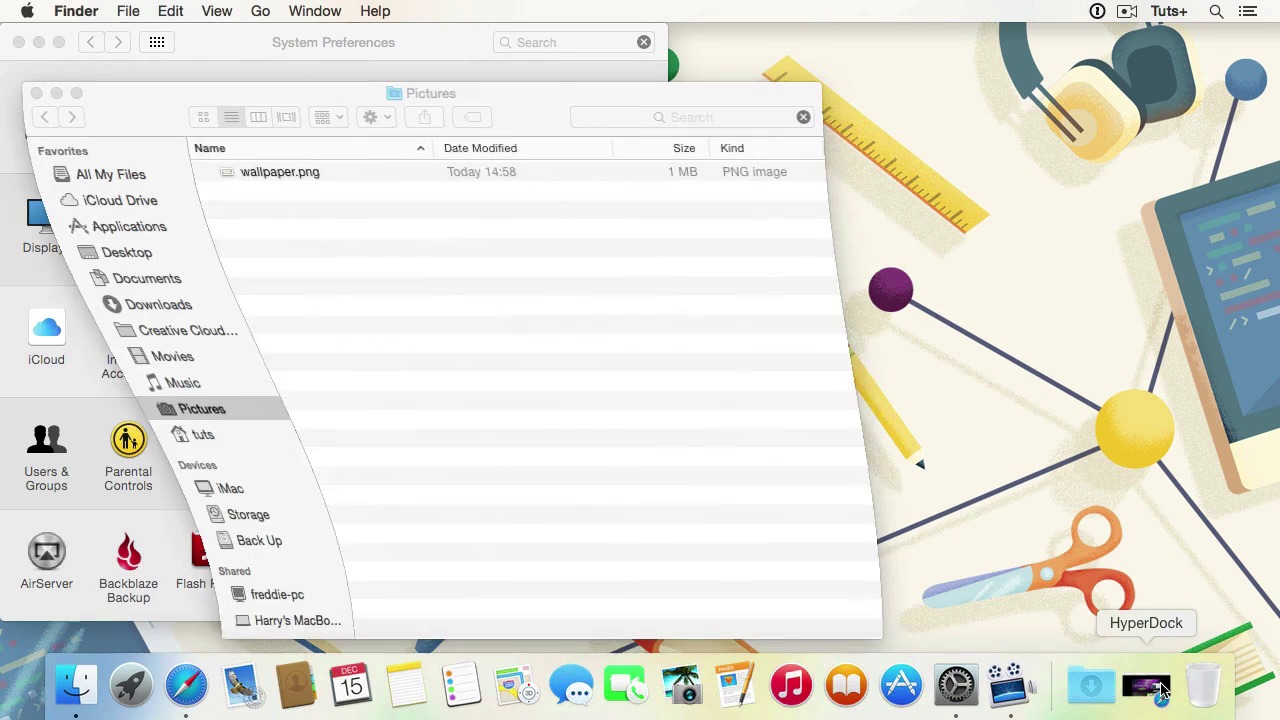Open freddie-pc shared computer
Screen dimensions: 1280x720
coord(266,594)
